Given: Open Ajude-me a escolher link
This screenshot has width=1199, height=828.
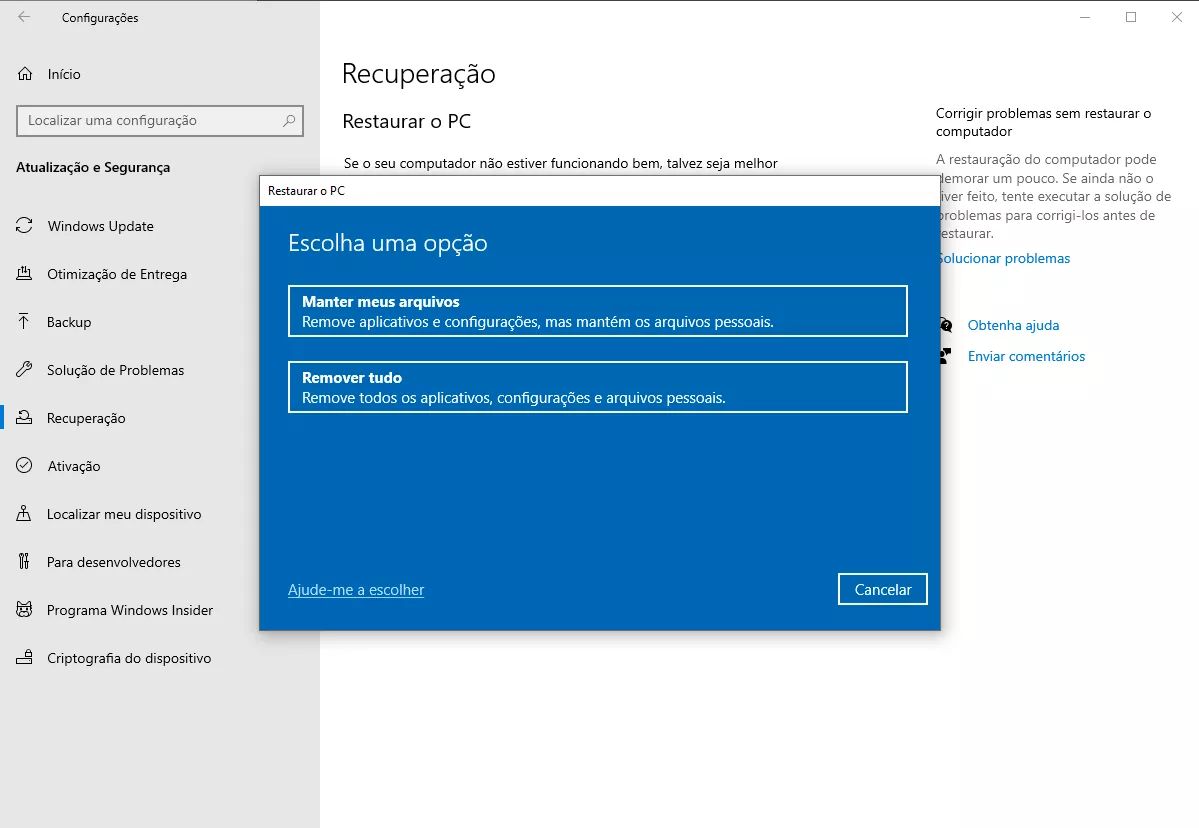Looking at the screenshot, I should (x=356, y=590).
